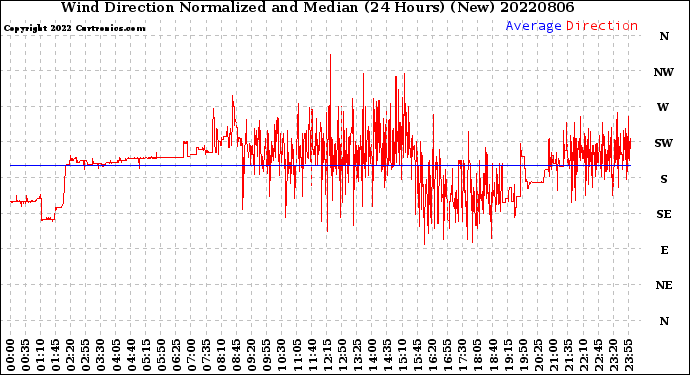Viewport: 690px width, 375px height.
Task: Click the blue average line near 04:40
Action: tap(131, 165)
